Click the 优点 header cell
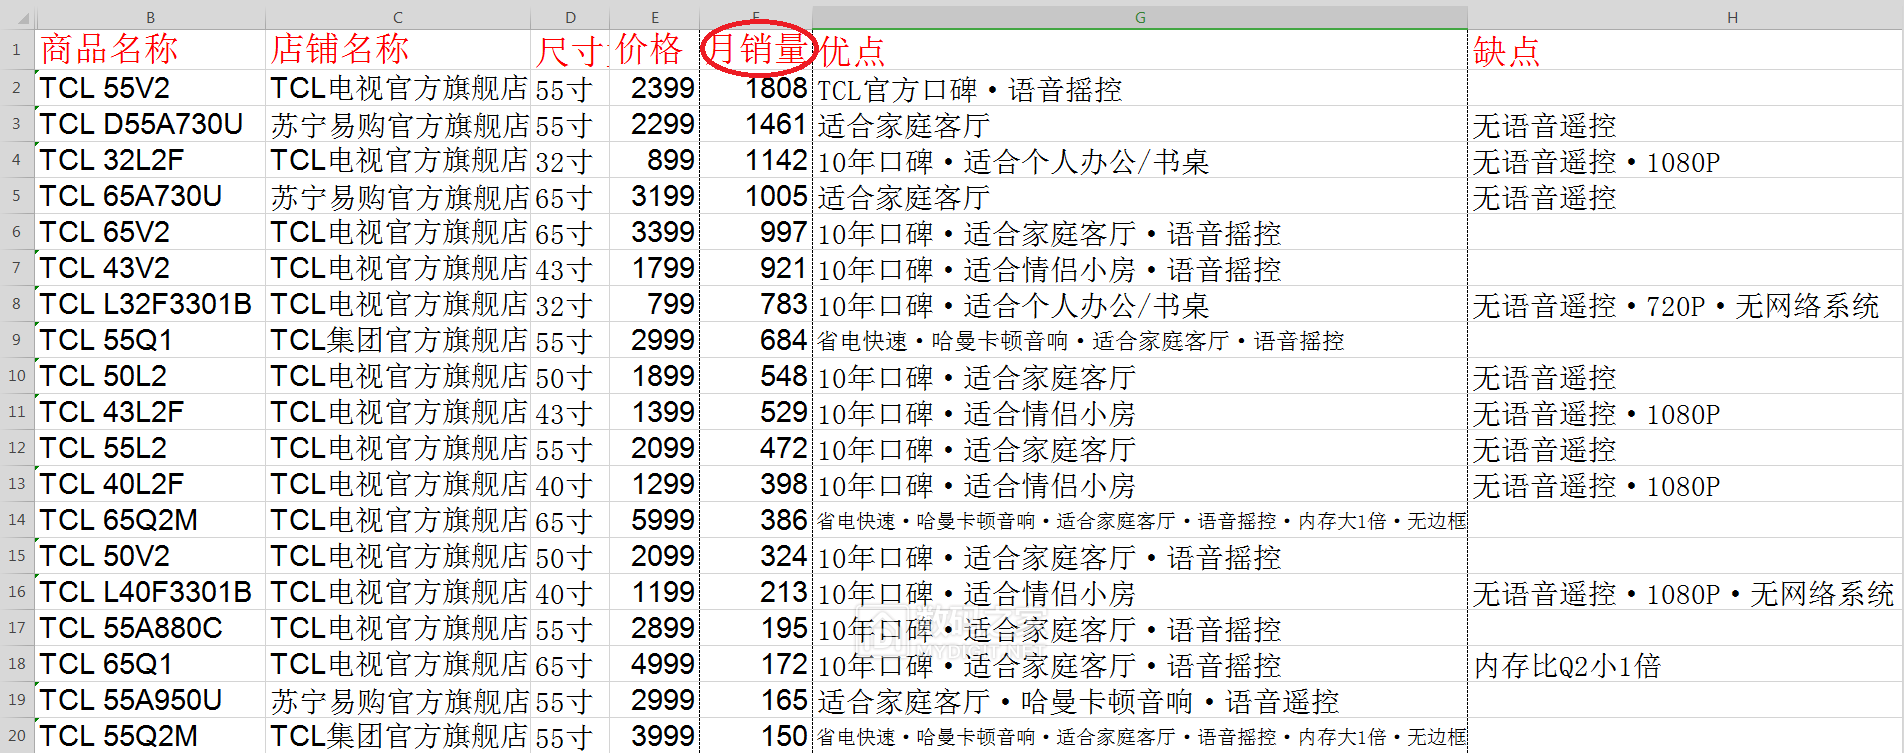The width and height of the screenshot is (1904, 753). 1140,49
